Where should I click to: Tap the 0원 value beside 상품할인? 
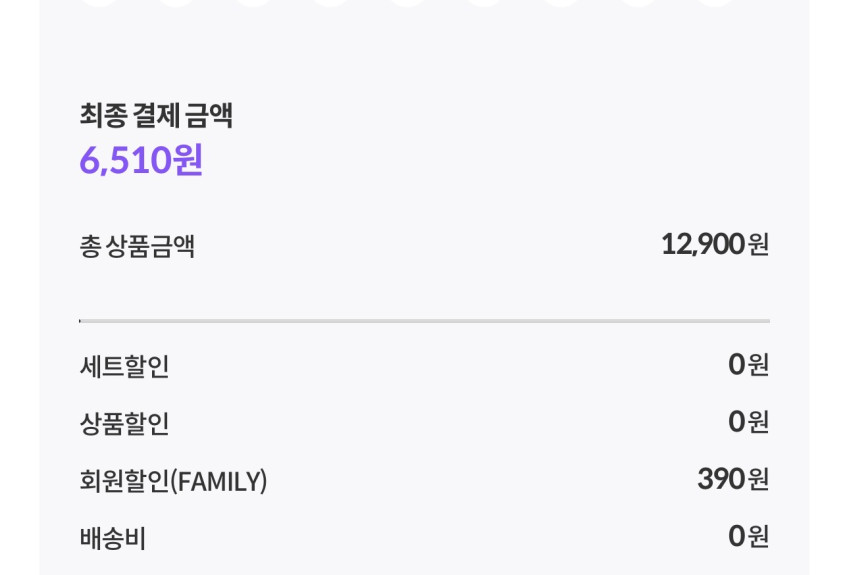coord(748,422)
